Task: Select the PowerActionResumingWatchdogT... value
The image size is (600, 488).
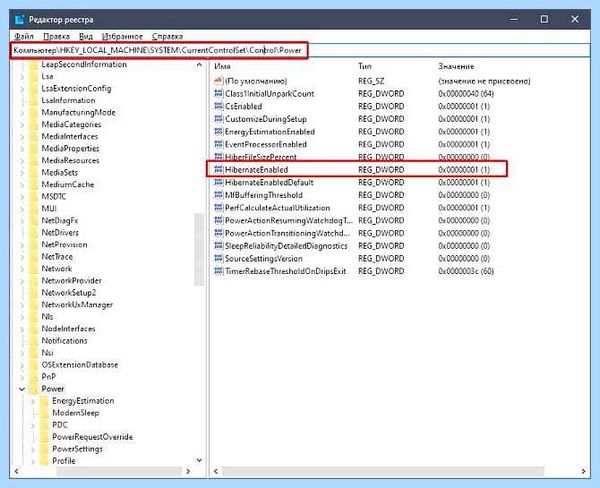Action: click(x=289, y=220)
